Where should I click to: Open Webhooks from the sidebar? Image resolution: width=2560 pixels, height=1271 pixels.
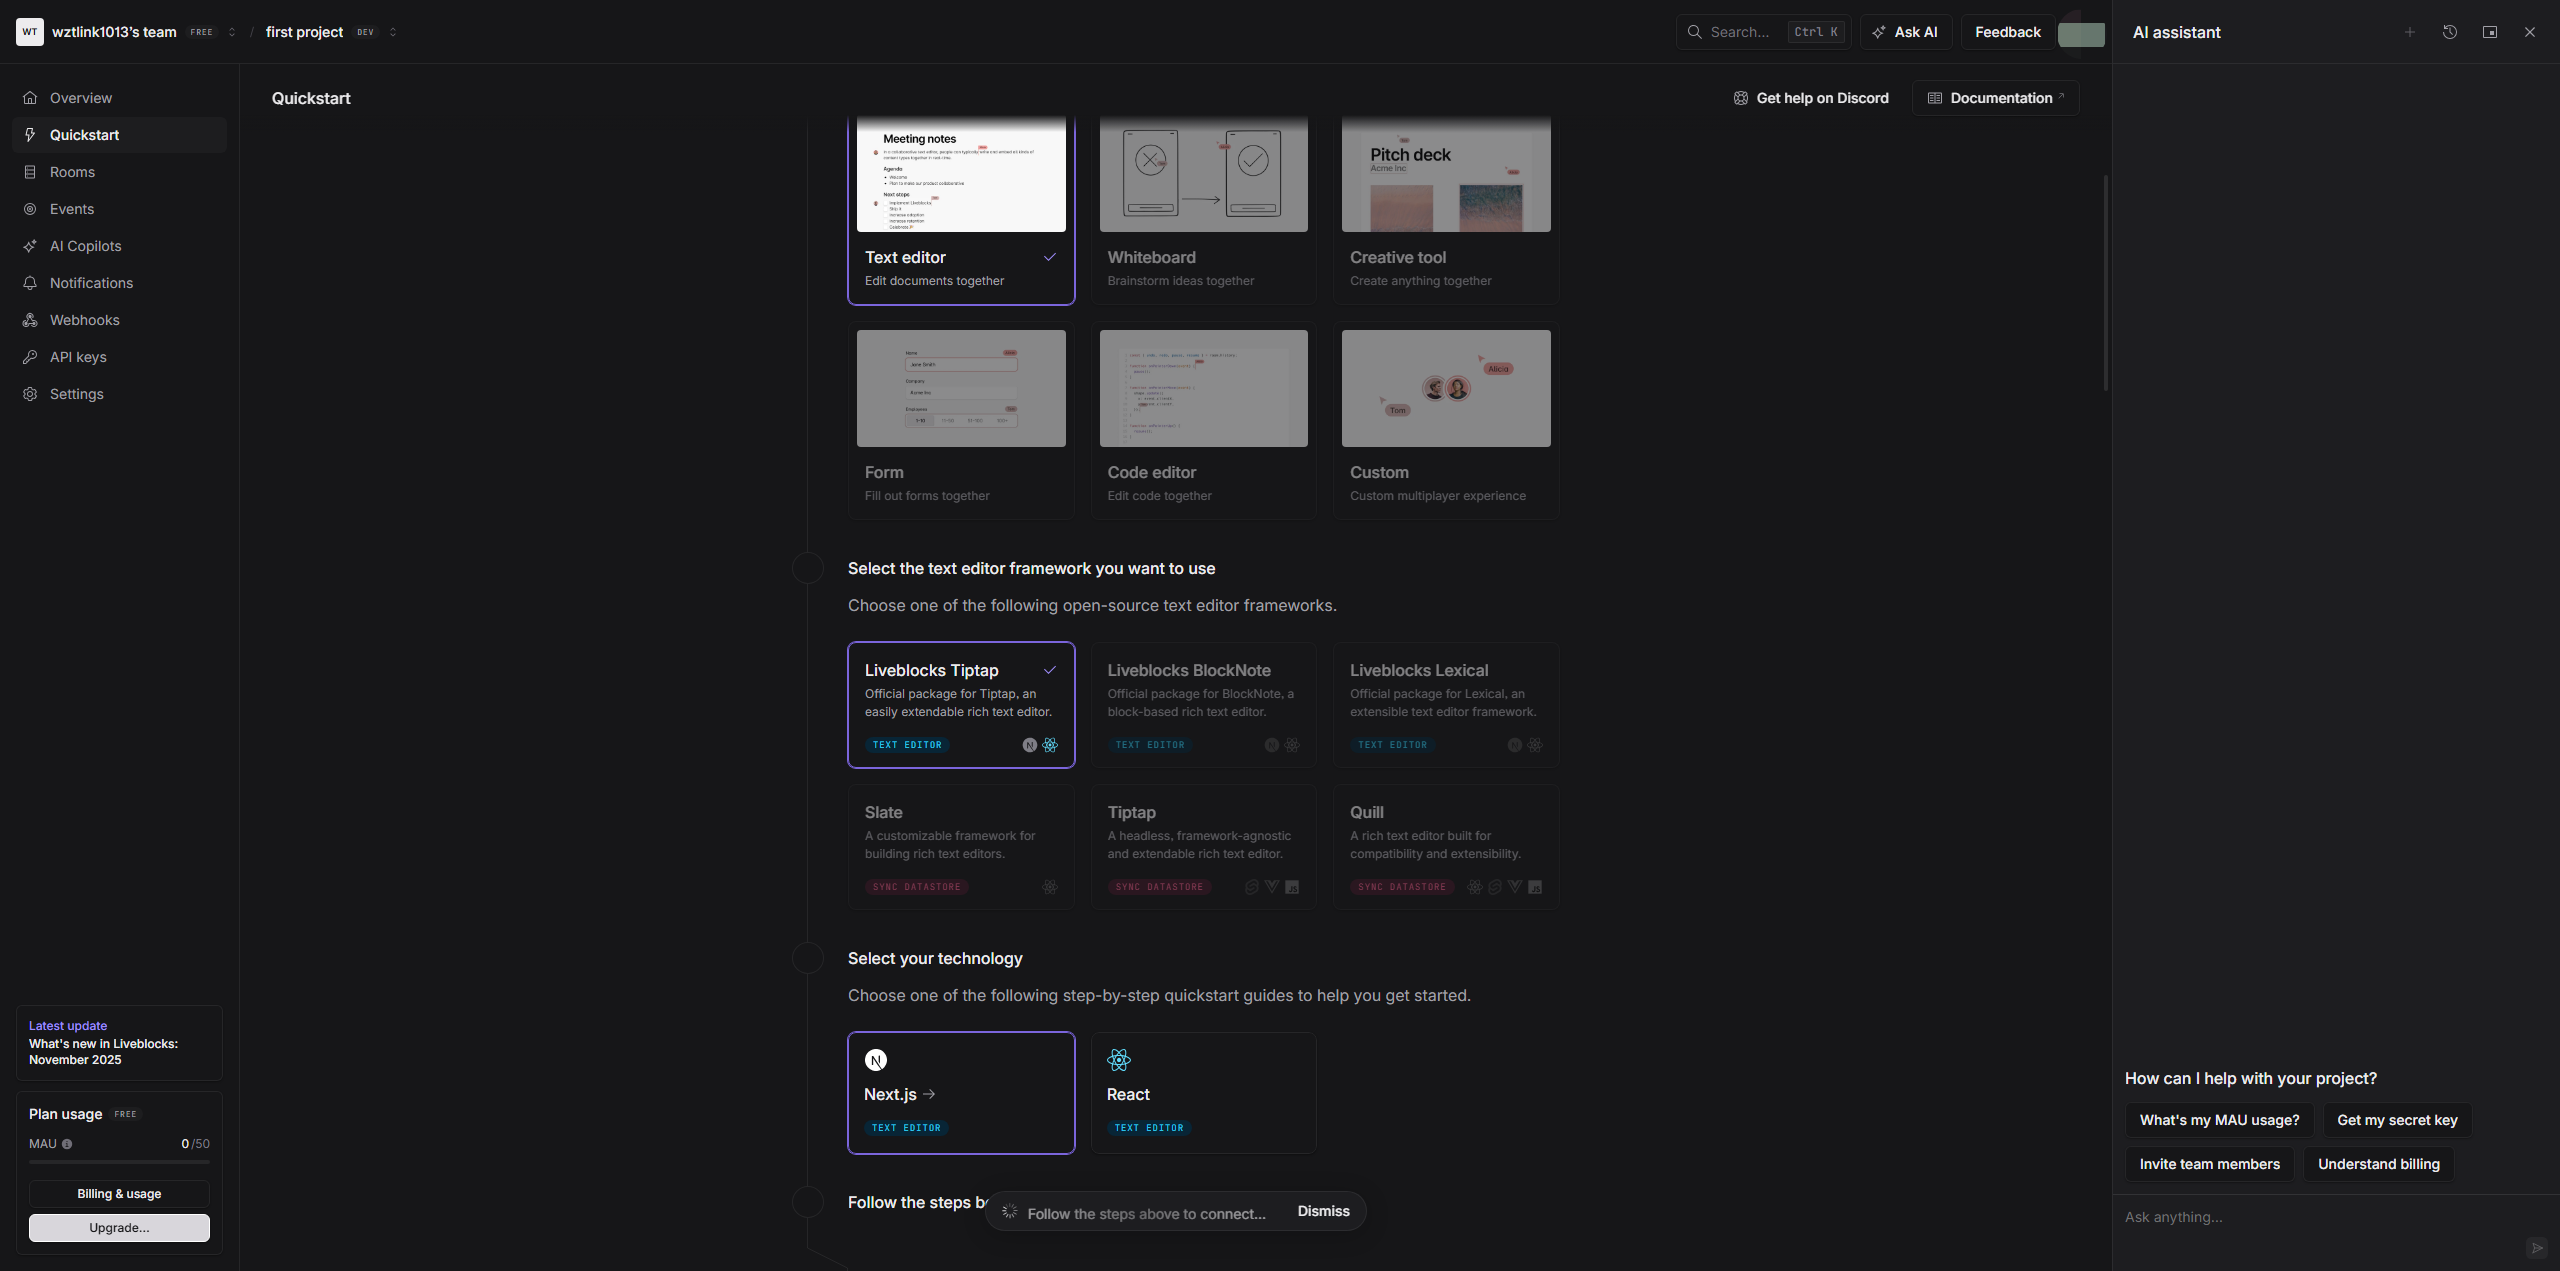coord(84,320)
